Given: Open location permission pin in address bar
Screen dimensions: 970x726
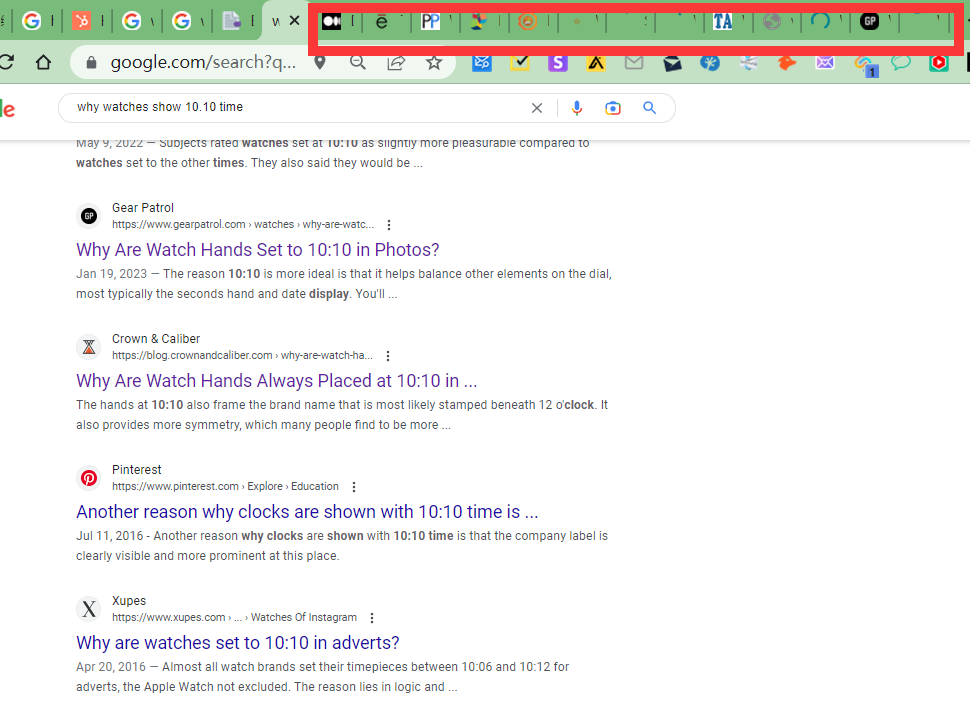Looking at the screenshot, I should 320,62.
